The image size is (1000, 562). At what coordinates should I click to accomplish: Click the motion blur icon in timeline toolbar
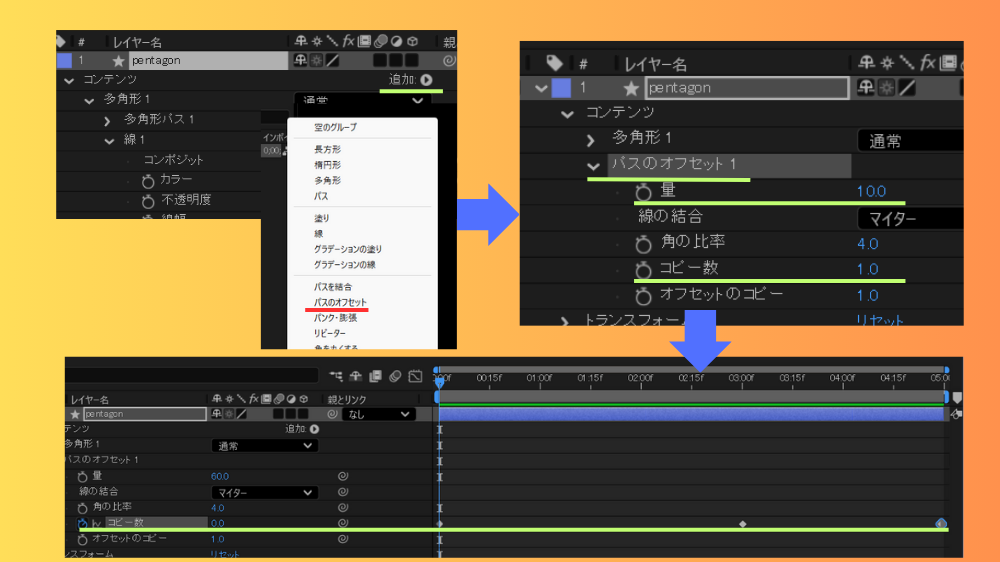click(396, 376)
